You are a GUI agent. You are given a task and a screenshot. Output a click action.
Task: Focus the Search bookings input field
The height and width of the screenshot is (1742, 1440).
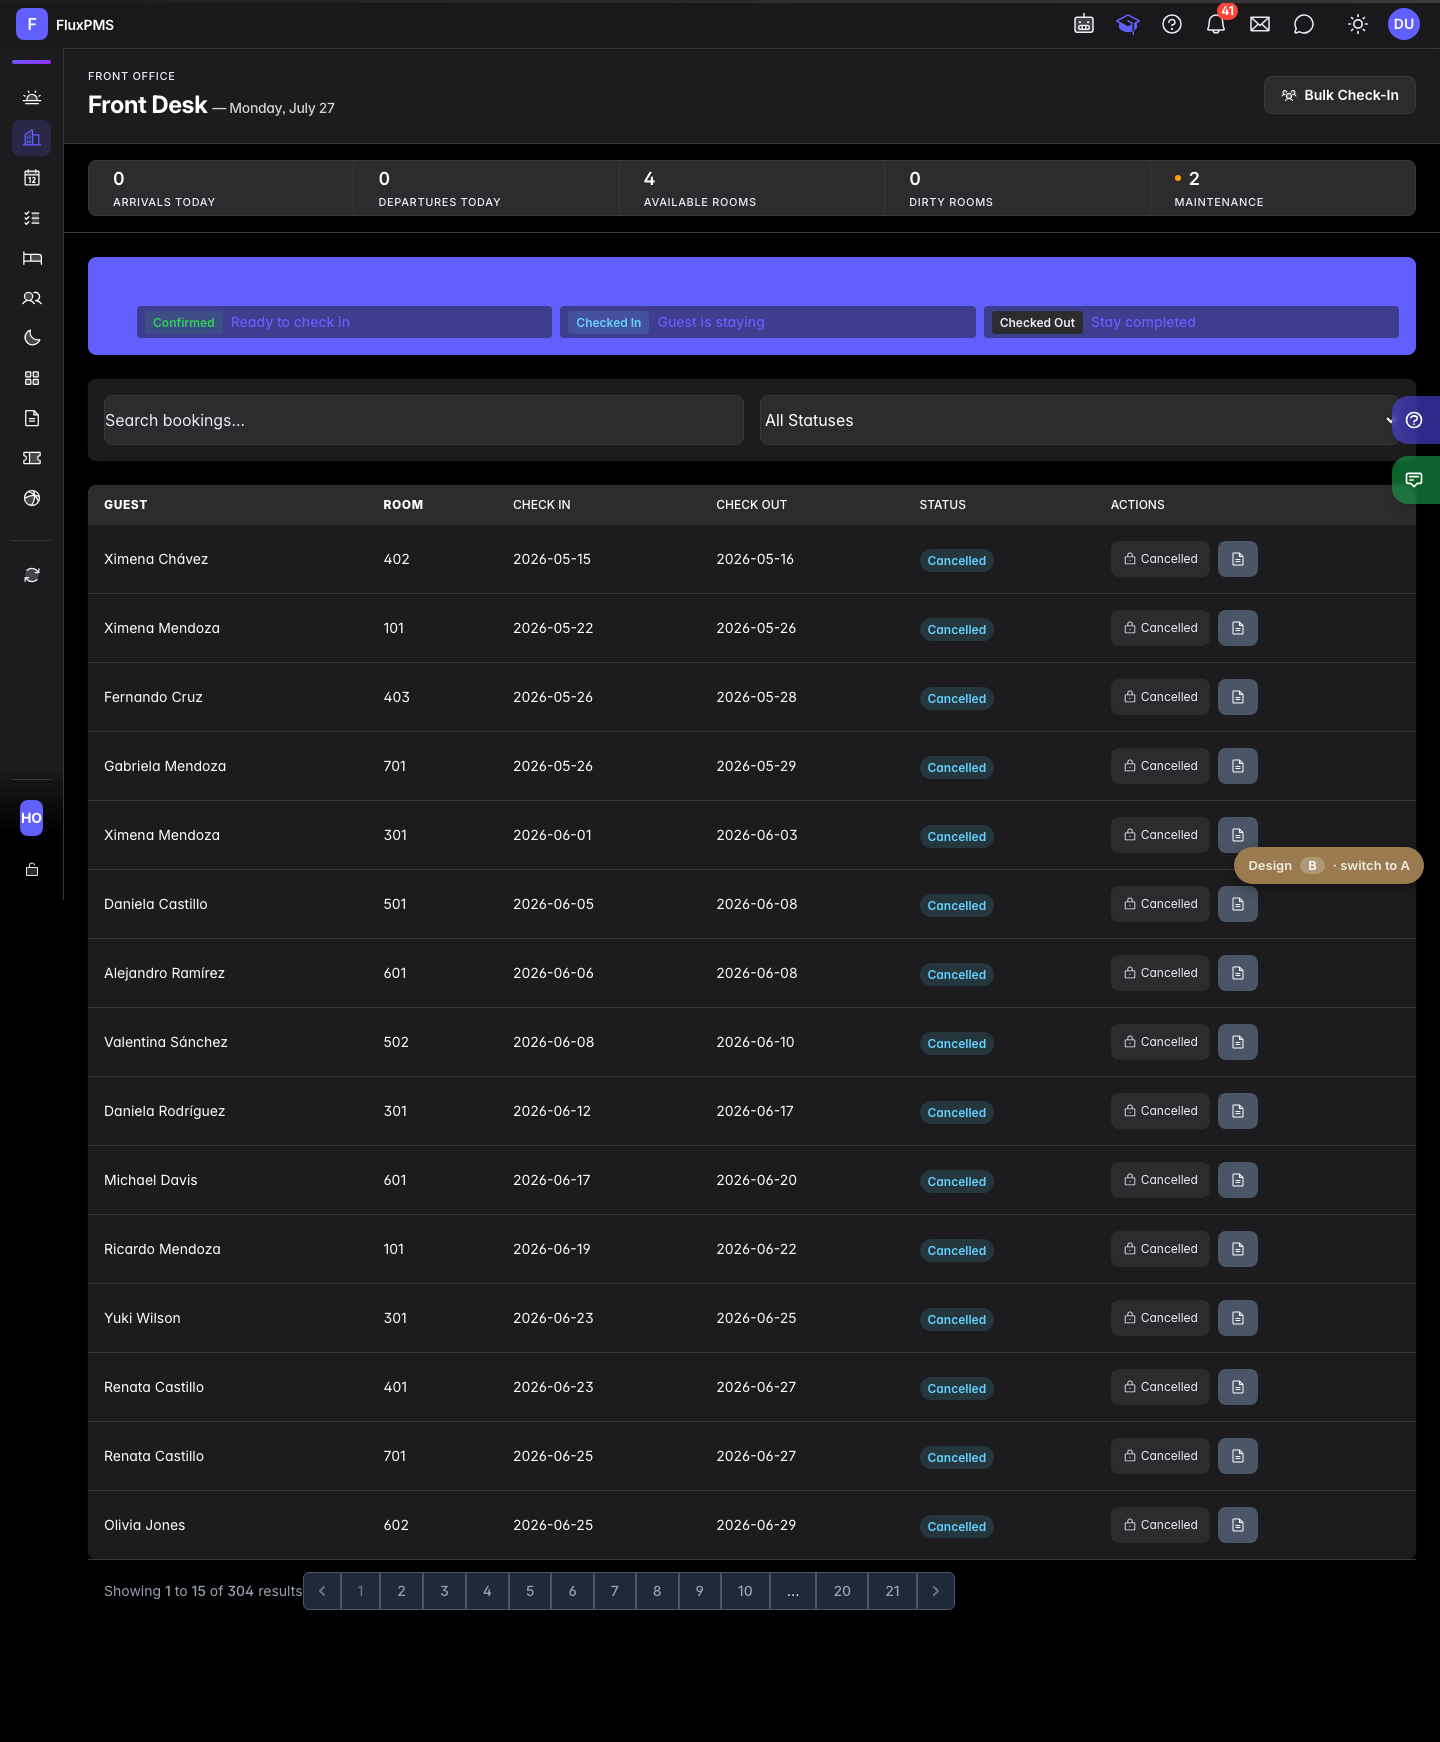pyautogui.click(x=424, y=420)
